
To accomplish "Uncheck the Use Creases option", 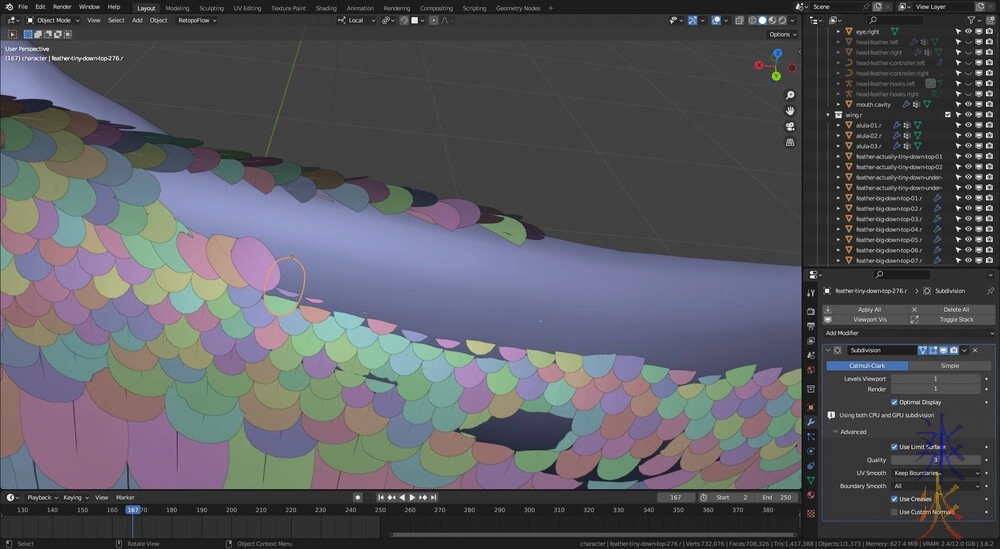I will click(894, 499).
